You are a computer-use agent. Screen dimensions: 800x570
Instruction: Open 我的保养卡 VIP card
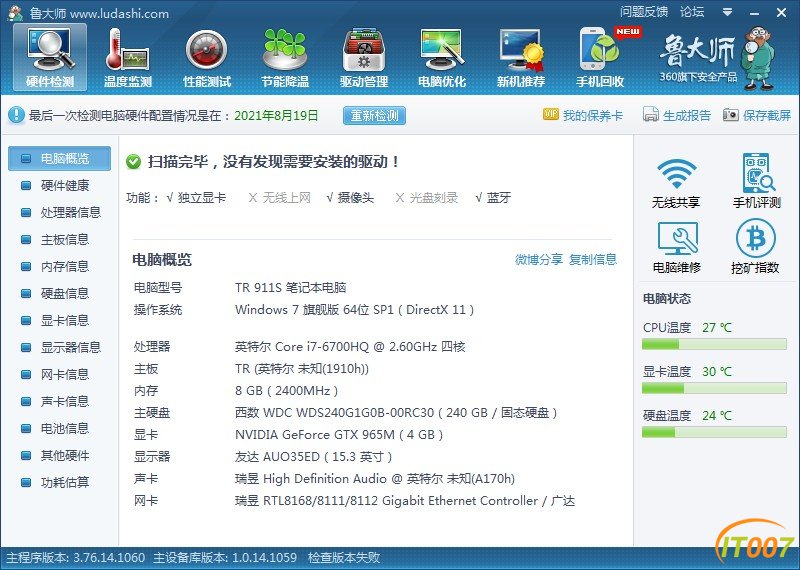pyautogui.click(x=583, y=115)
